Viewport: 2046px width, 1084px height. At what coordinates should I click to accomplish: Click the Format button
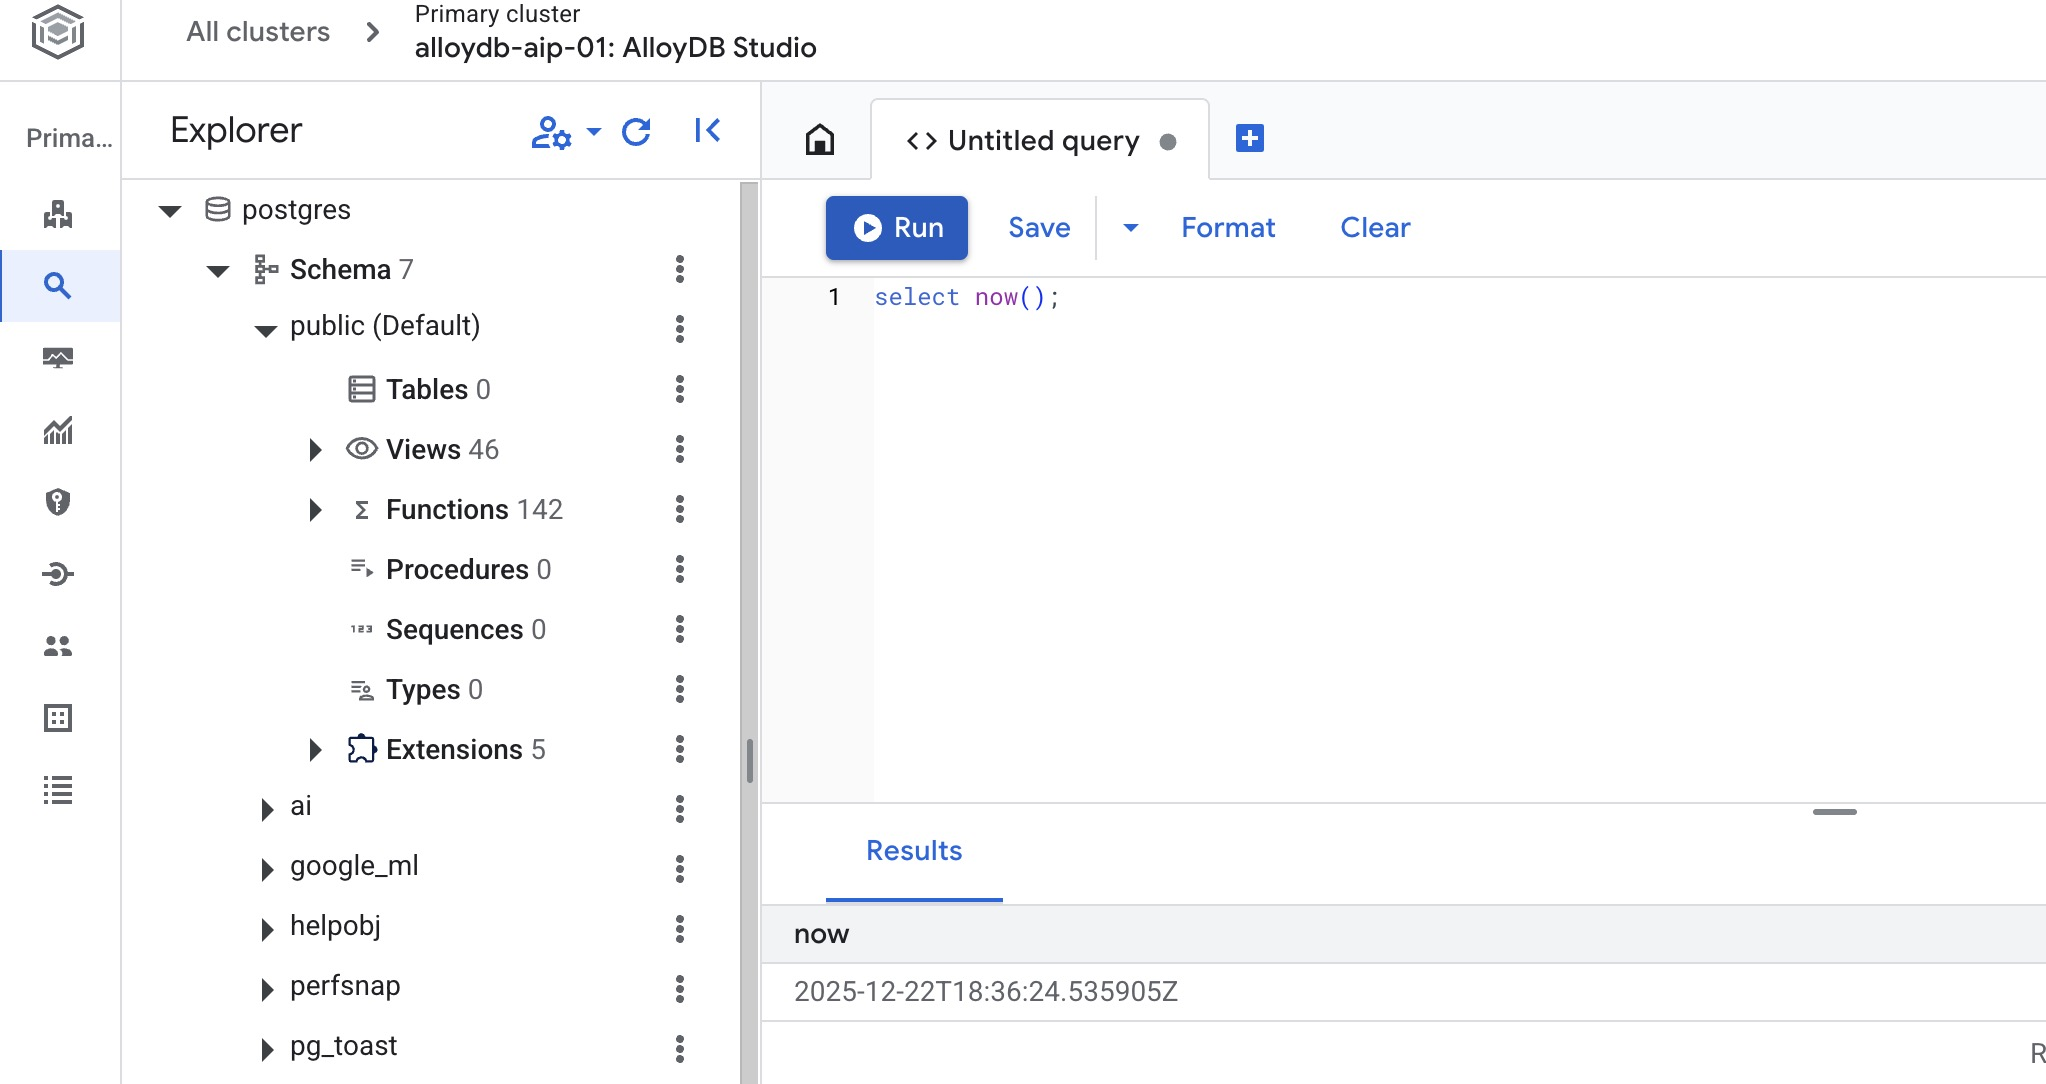[1228, 228]
